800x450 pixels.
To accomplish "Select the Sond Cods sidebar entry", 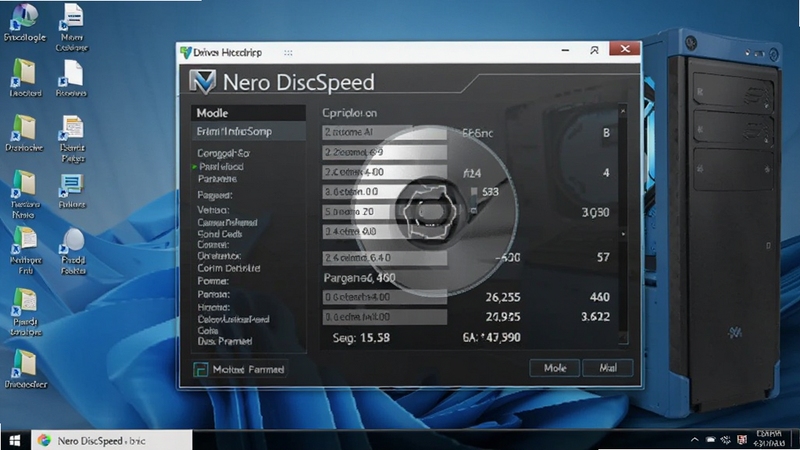I will pyautogui.click(x=219, y=234).
